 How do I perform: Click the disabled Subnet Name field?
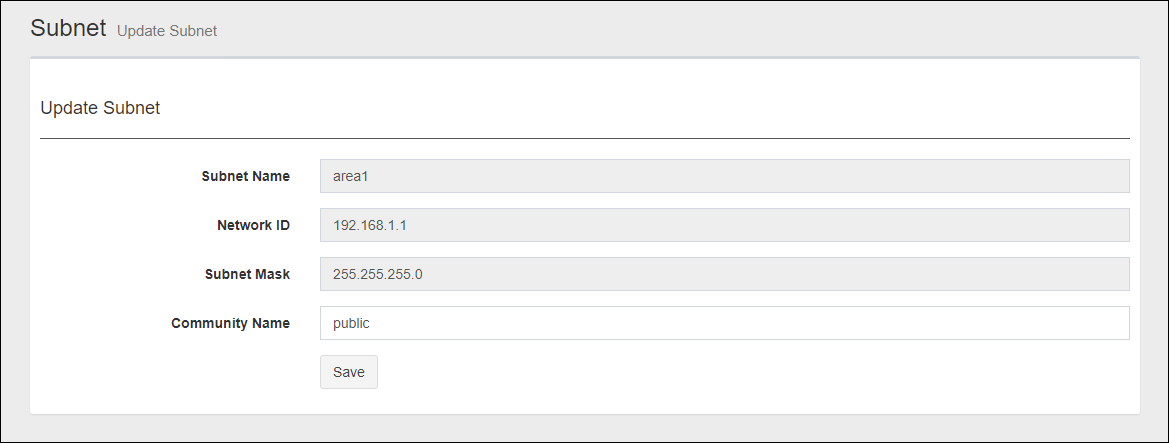(724, 176)
